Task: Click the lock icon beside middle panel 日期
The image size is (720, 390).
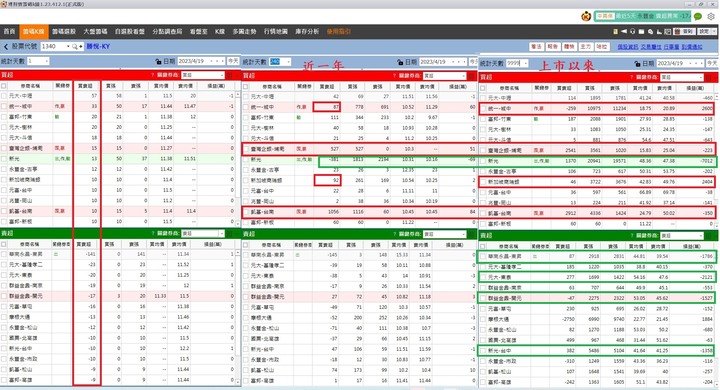Action: tap(400, 62)
